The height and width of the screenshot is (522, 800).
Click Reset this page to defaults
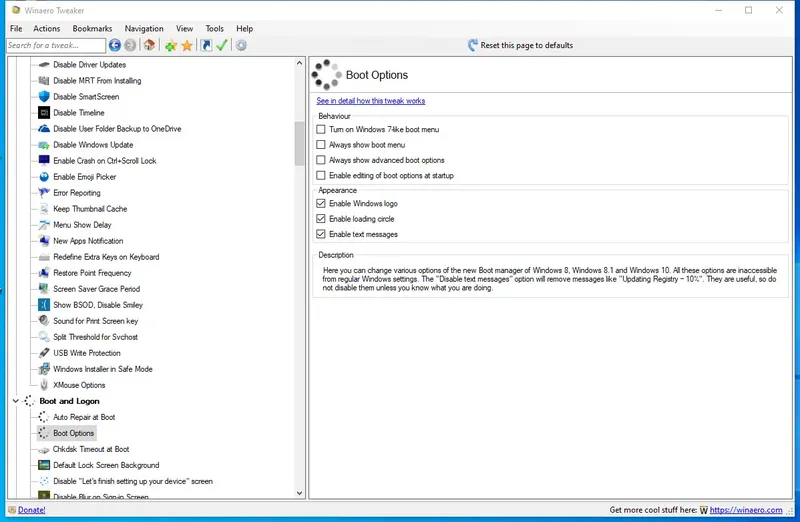(x=520, y=45)
